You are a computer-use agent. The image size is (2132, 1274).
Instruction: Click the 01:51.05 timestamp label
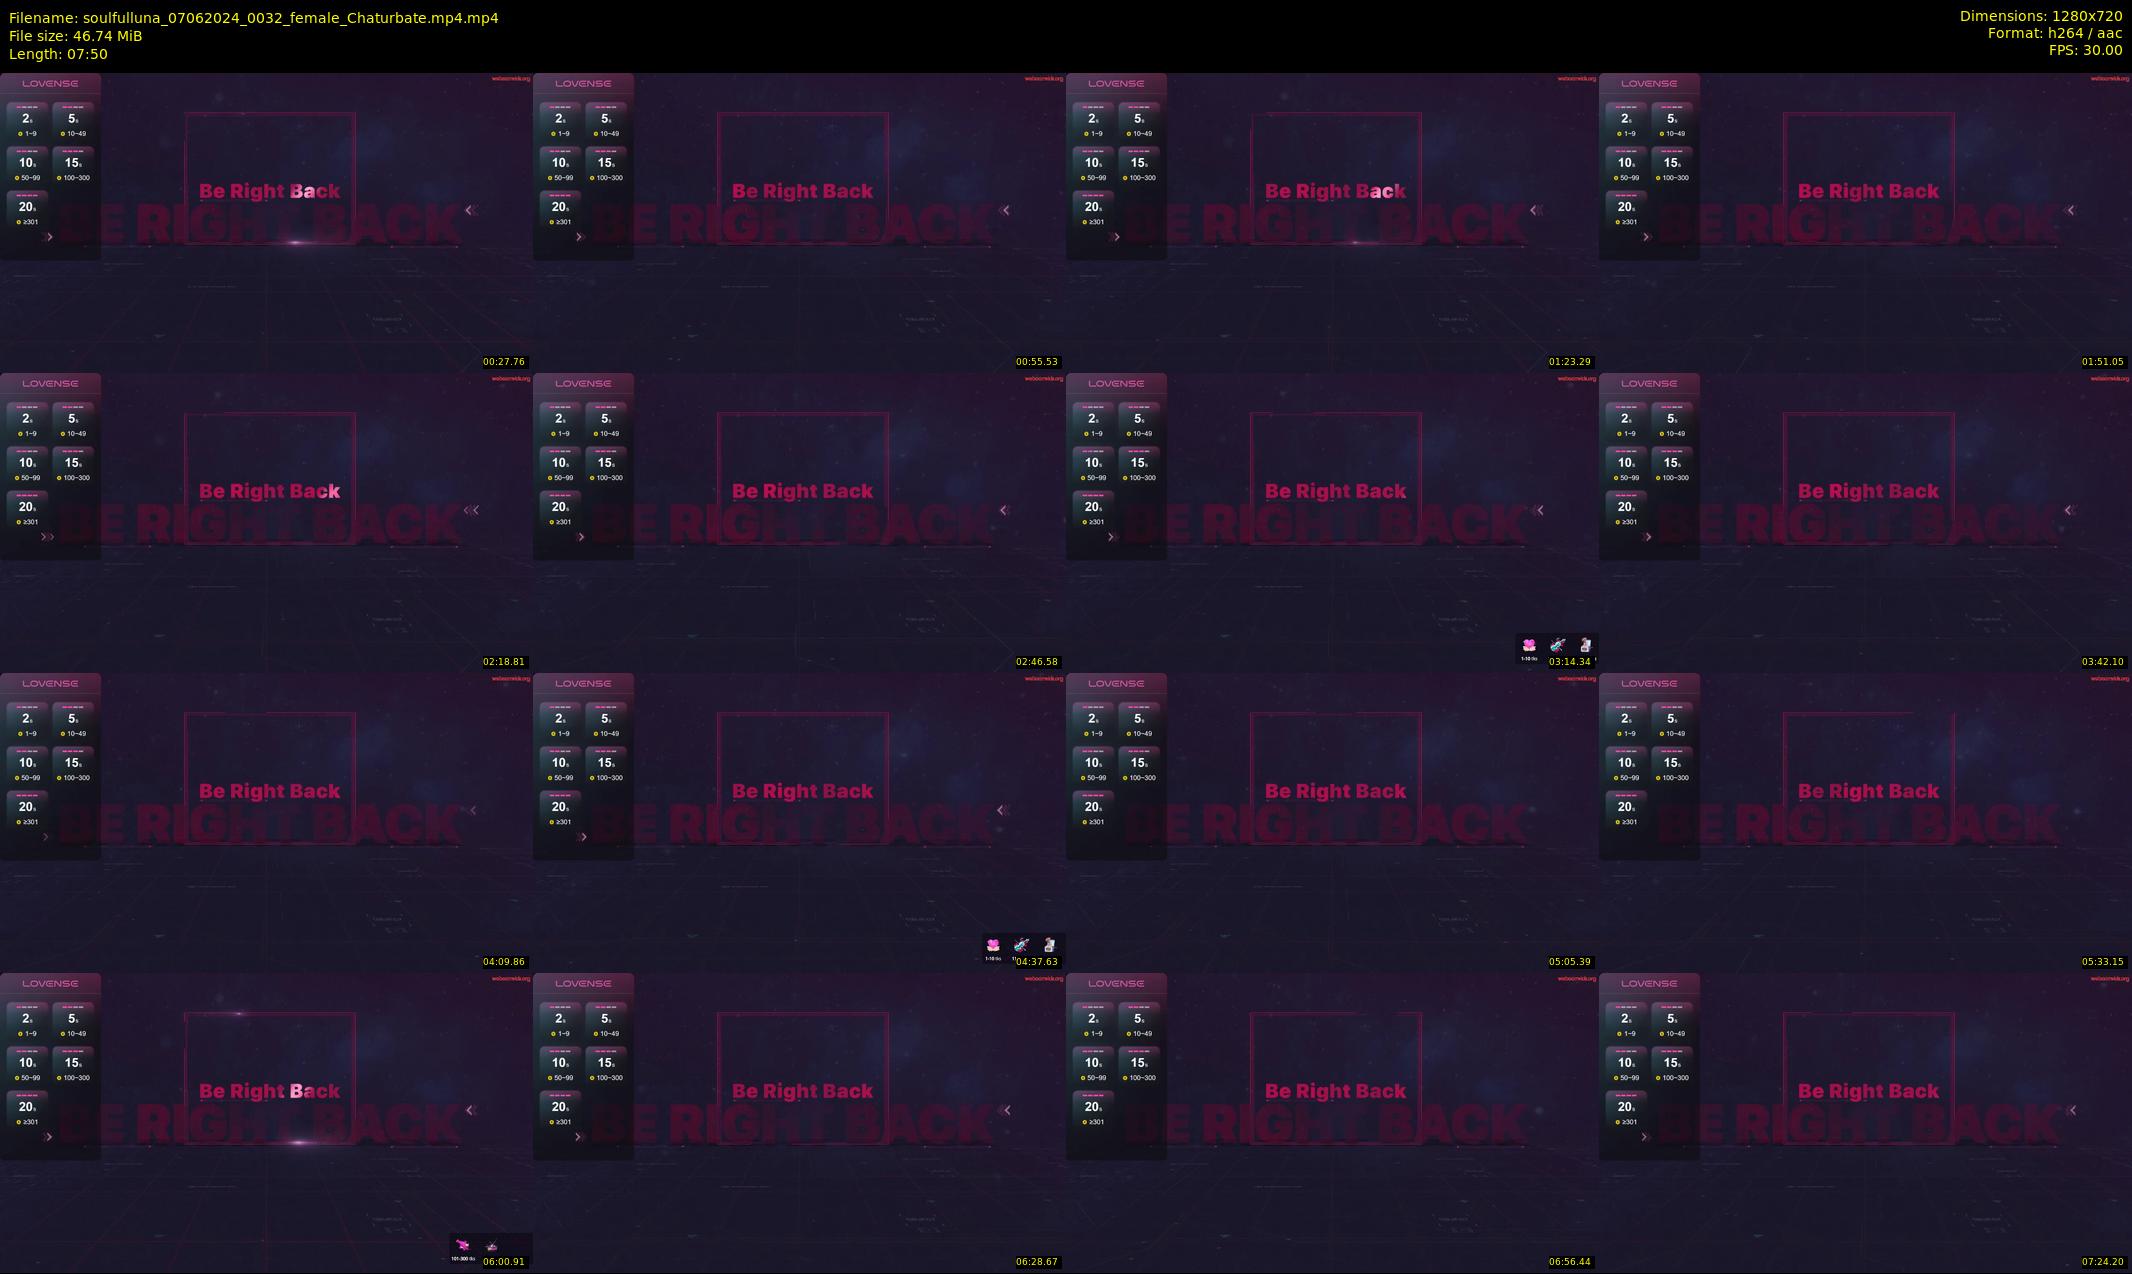point(2103,362)
